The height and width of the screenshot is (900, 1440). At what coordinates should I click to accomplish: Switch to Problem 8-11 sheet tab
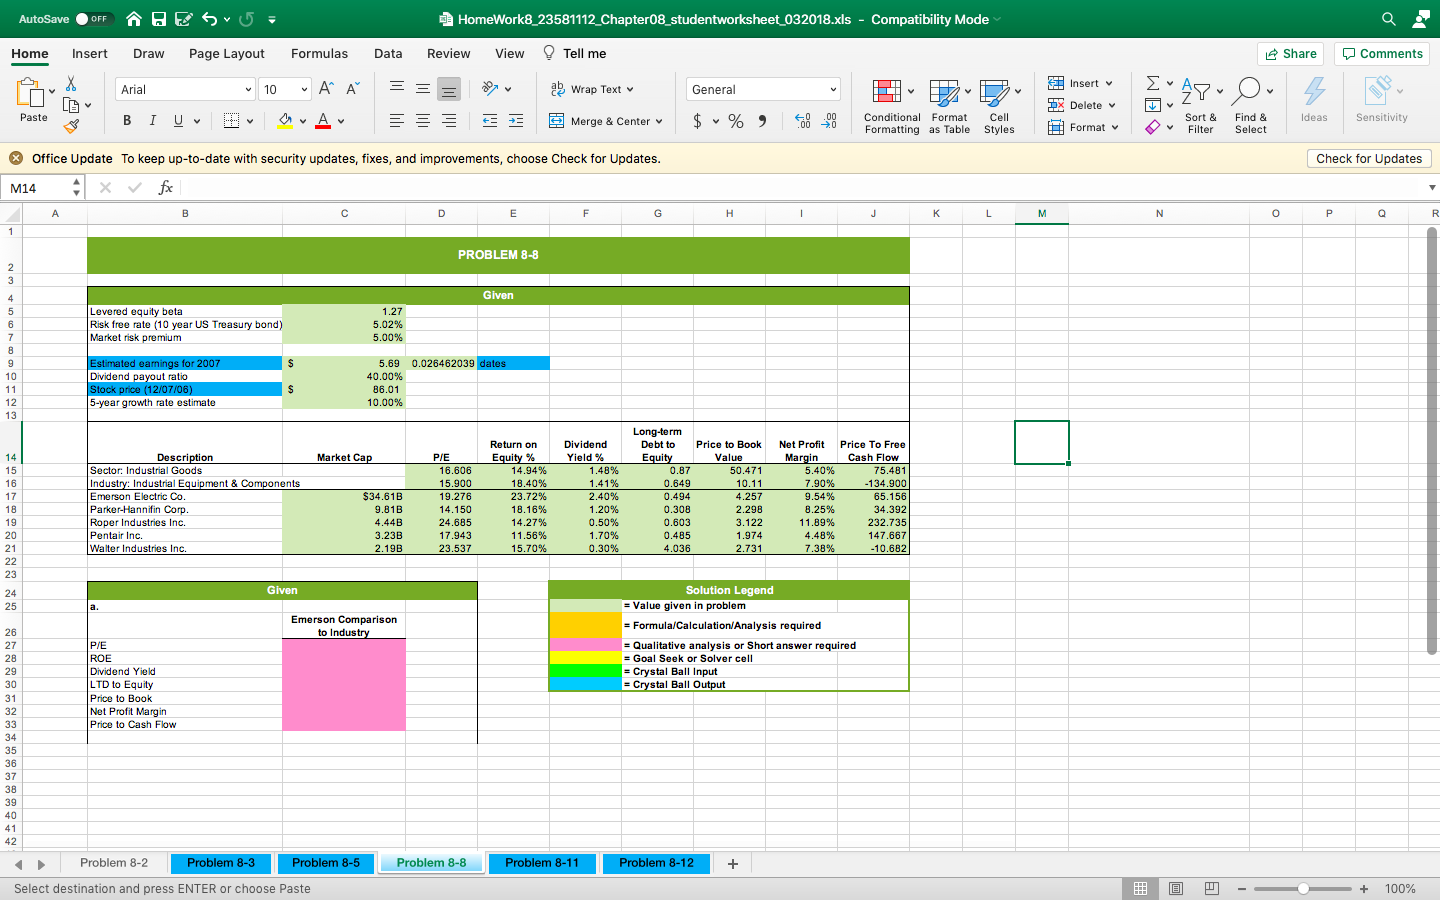pos(542,863)
